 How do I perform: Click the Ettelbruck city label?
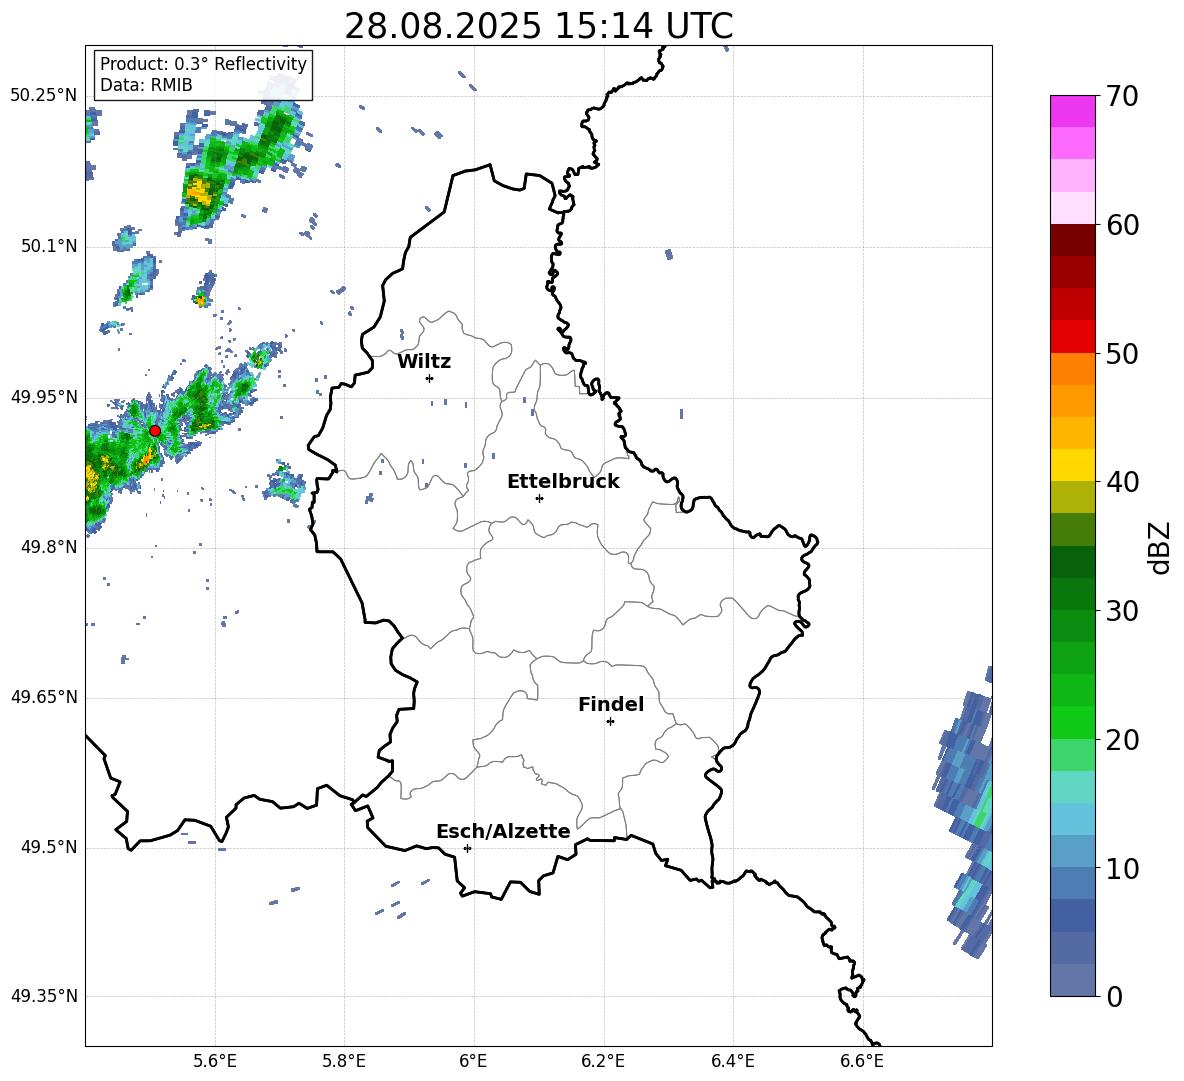[563, 482]
